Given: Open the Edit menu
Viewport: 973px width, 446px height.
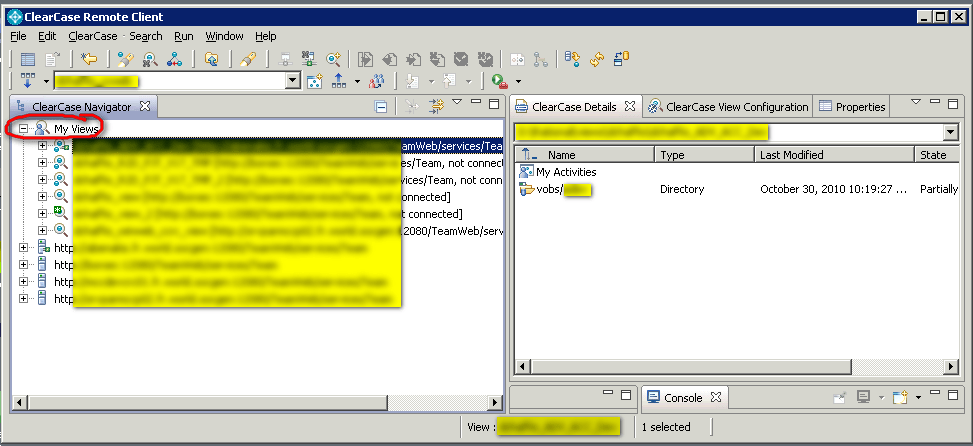Looking at the screenshot, I should click(47, 36).
